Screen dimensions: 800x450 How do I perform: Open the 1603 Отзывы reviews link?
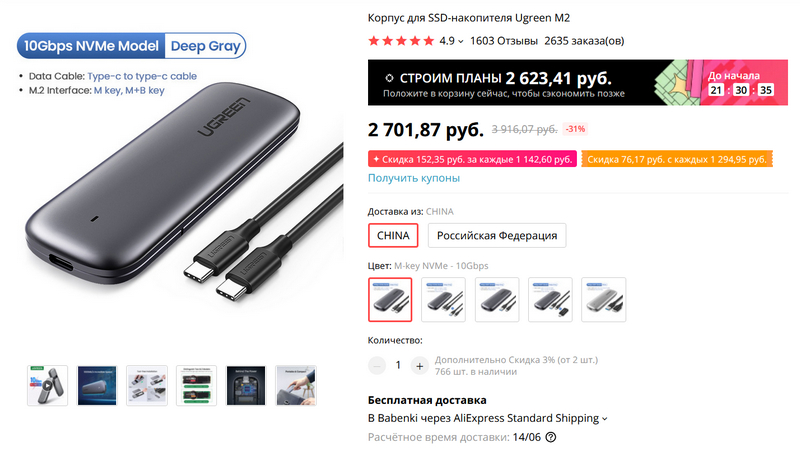[x=503, y=41]
